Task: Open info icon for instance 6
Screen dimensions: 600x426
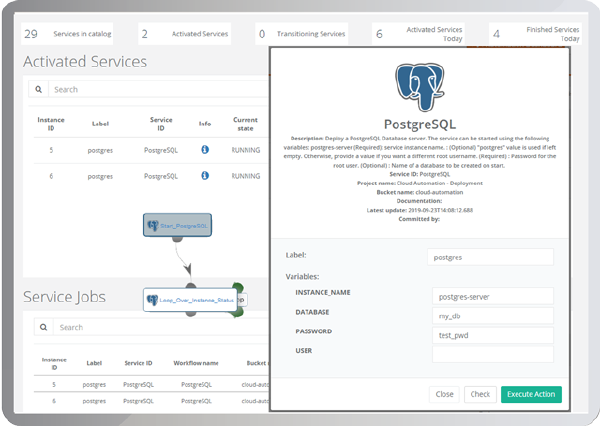Action: (205, 176)
